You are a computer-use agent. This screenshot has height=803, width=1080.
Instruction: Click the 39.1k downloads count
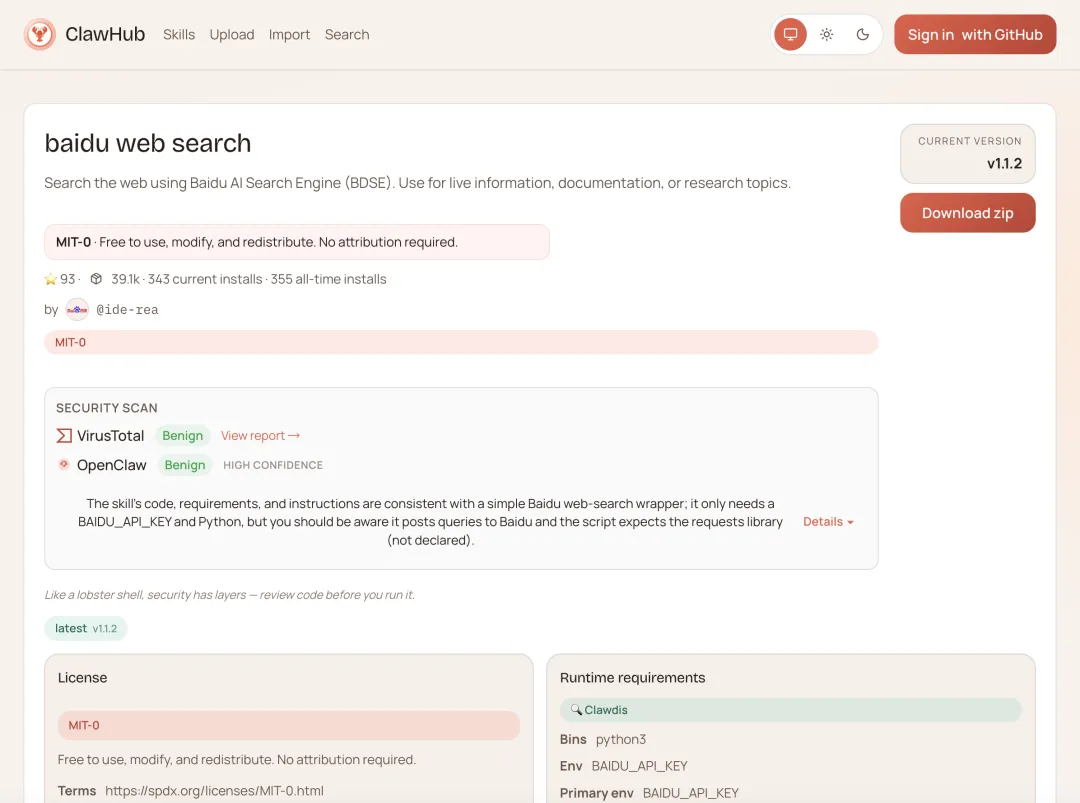[125, 279]
